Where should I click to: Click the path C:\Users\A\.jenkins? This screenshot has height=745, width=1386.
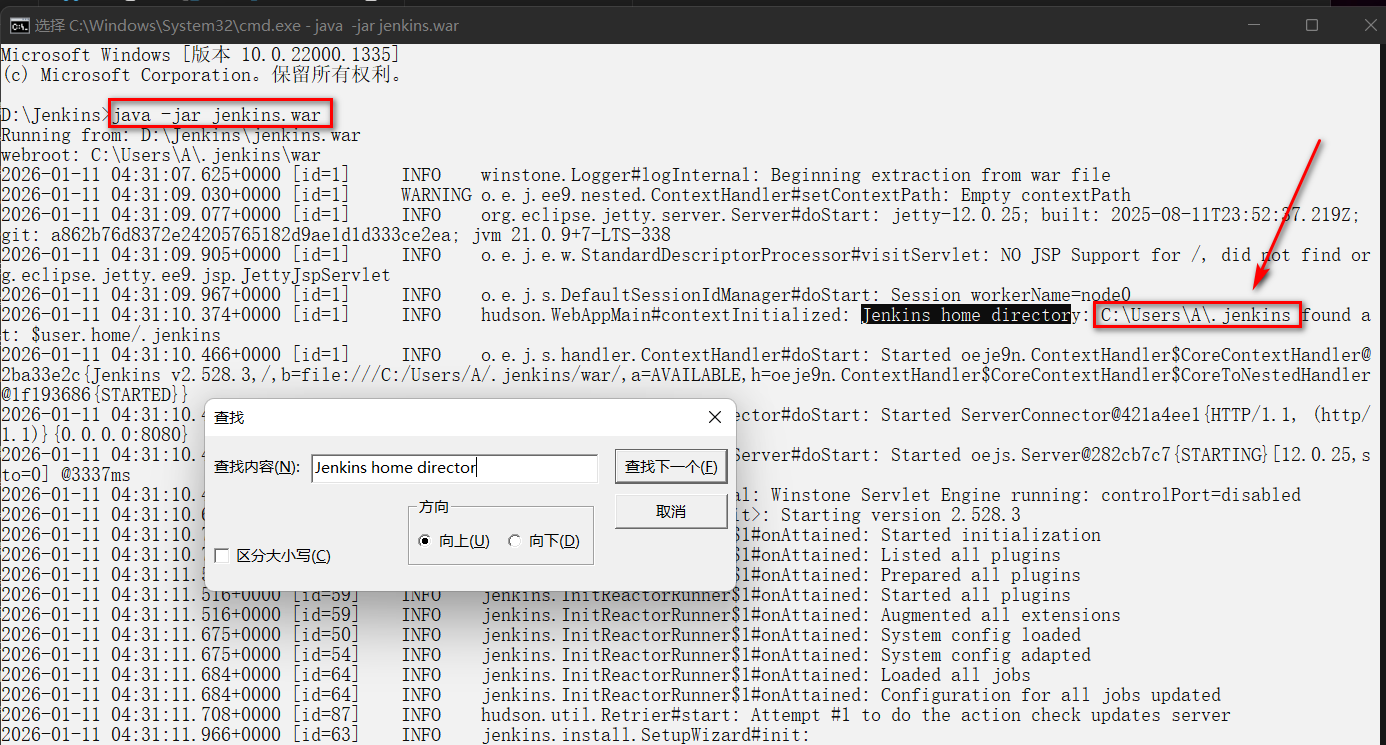(x=1196, y=315)
